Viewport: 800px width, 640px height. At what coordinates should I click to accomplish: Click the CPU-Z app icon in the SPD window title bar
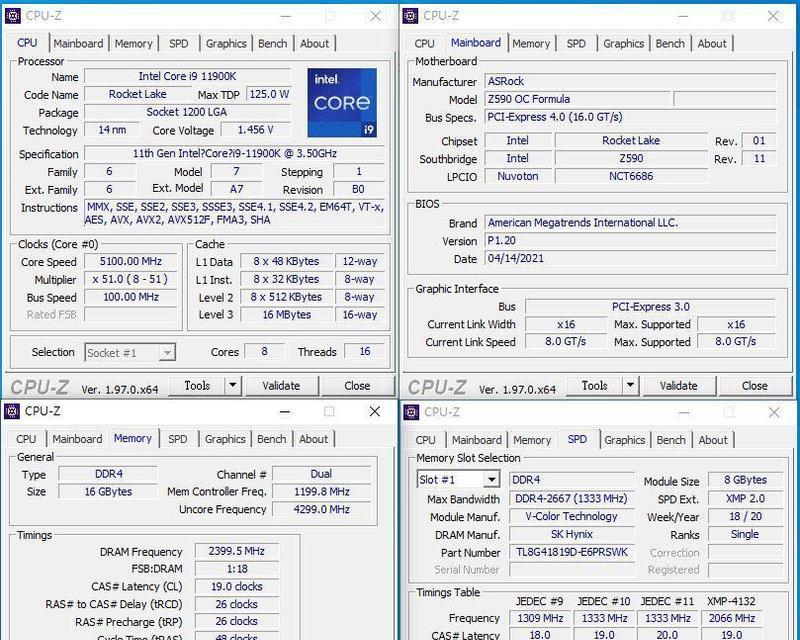(411, 412)
